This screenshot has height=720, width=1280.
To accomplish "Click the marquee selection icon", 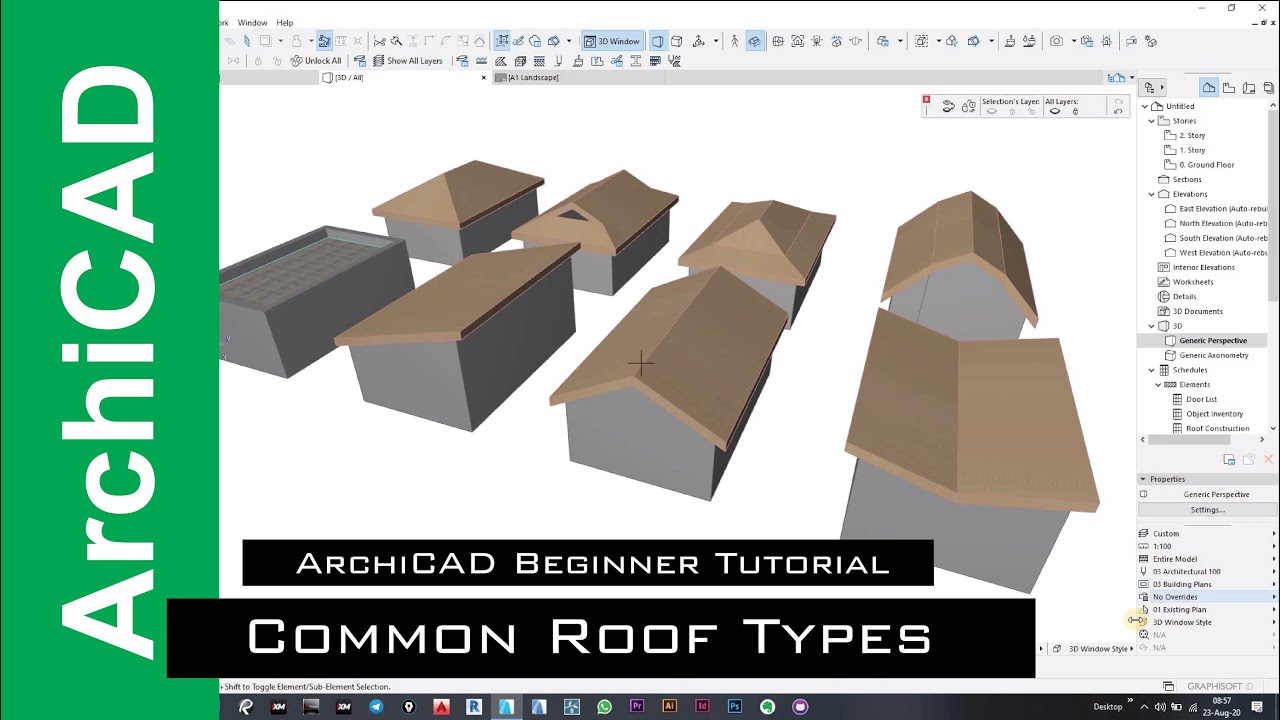I will pyautogui.click(x=922, y=41).
